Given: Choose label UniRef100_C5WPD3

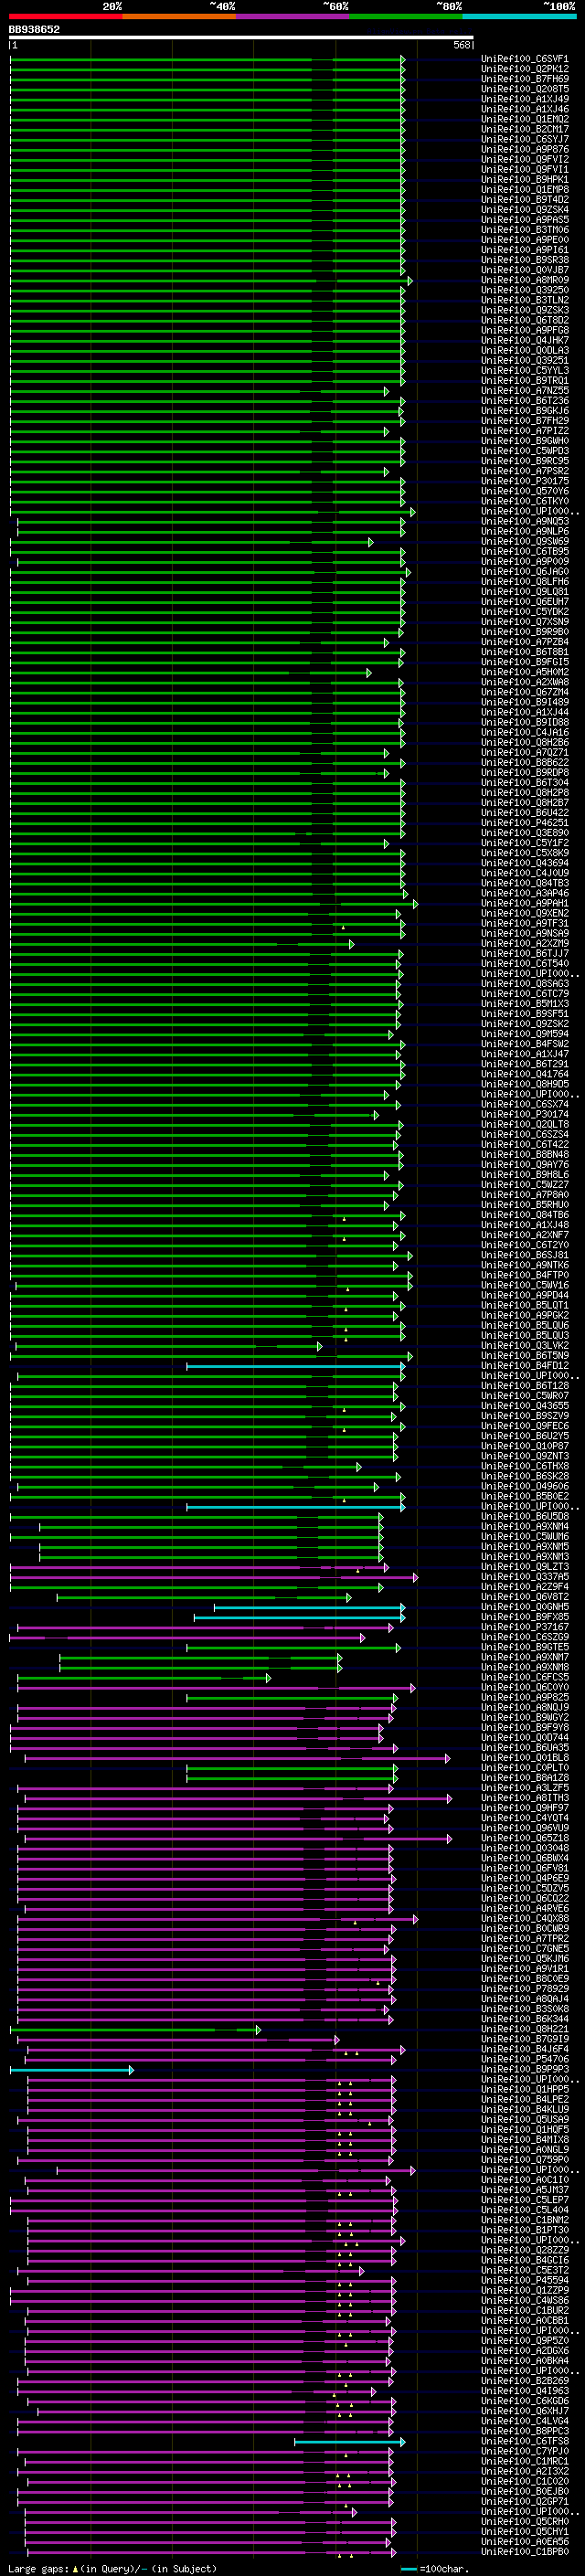Looking at the screenshot, I should tap(525, 451).
